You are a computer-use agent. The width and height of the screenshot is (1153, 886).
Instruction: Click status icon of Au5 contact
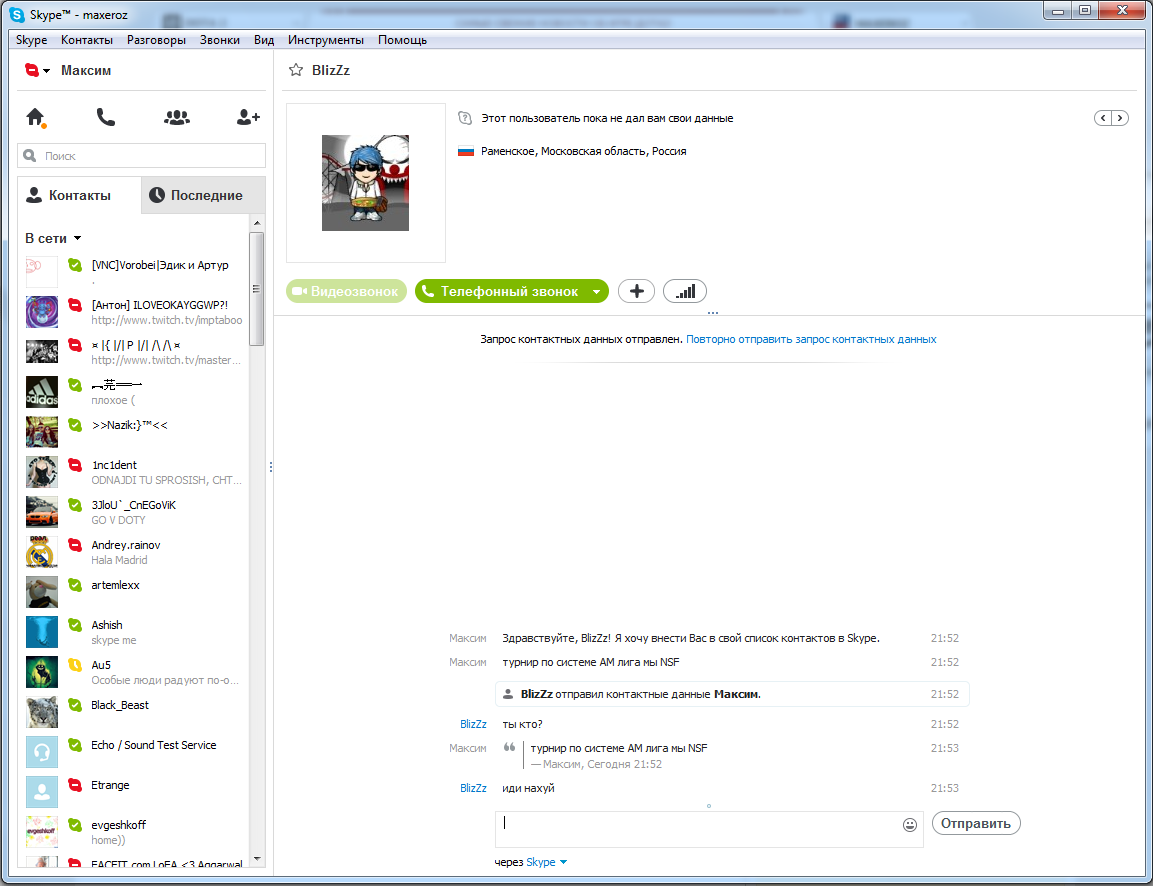click(x=75, y=665)
